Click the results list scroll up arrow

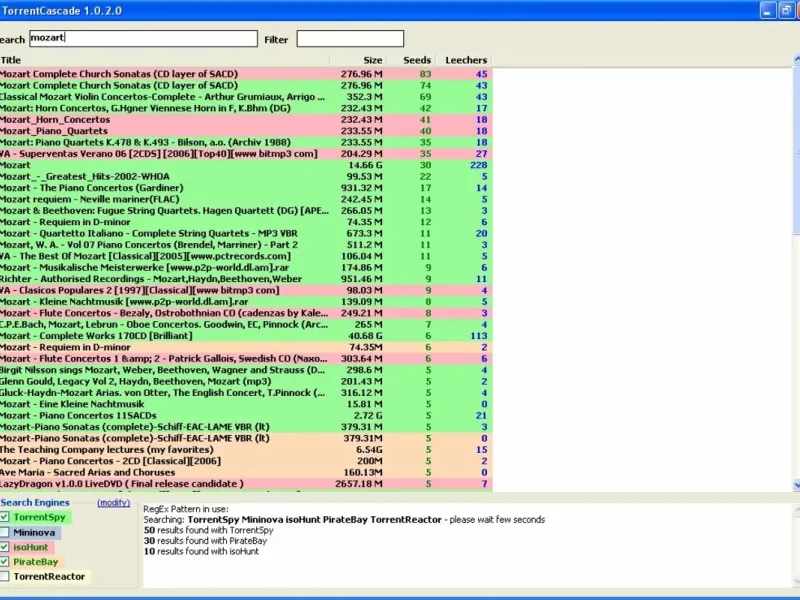click(x=795, y=61)
